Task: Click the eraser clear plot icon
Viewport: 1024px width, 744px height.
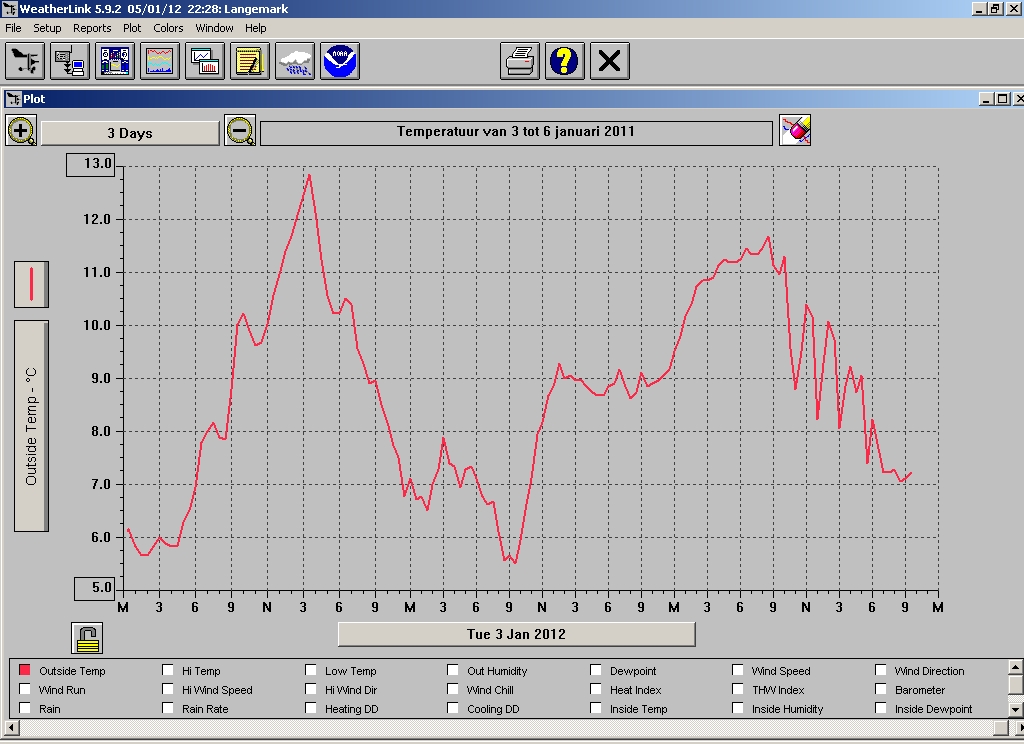Action: coord(795,131)
